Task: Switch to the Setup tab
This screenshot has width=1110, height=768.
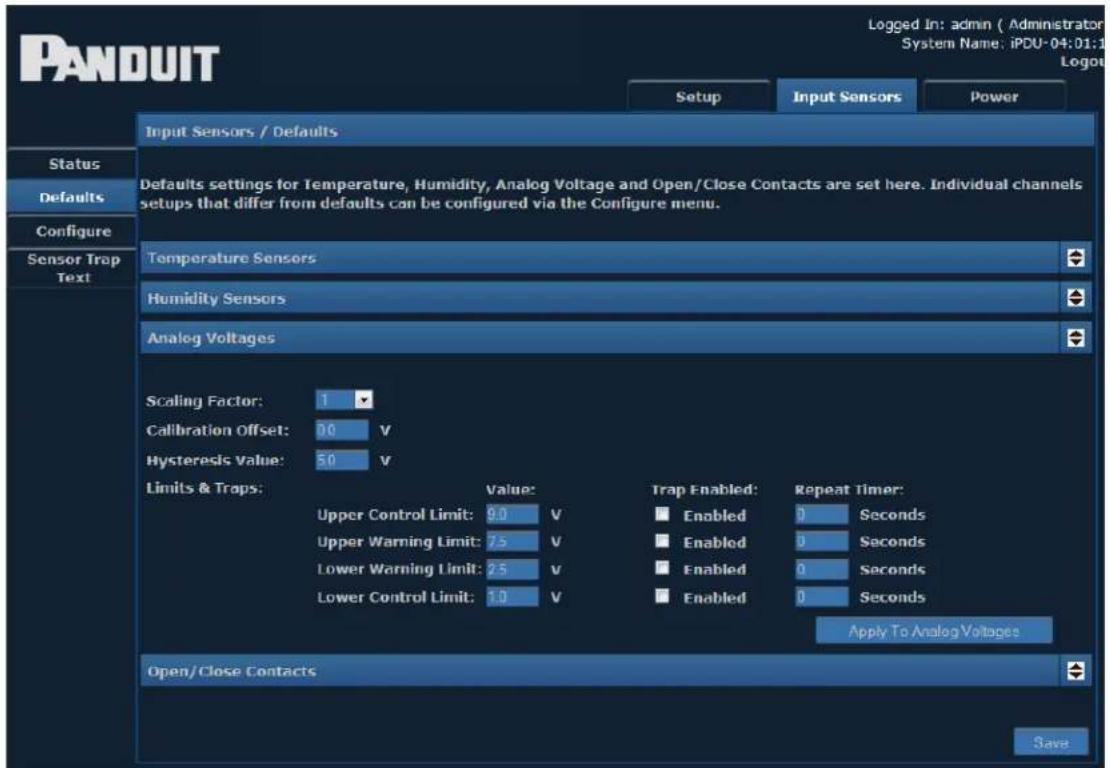Action: pyautogui.click(x=699, y=96)
